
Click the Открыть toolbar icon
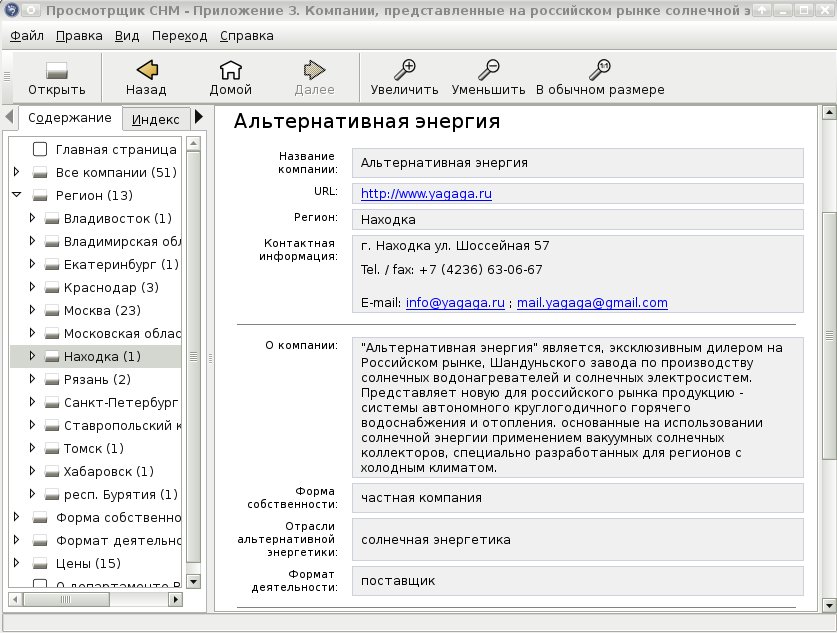point(57,78)
